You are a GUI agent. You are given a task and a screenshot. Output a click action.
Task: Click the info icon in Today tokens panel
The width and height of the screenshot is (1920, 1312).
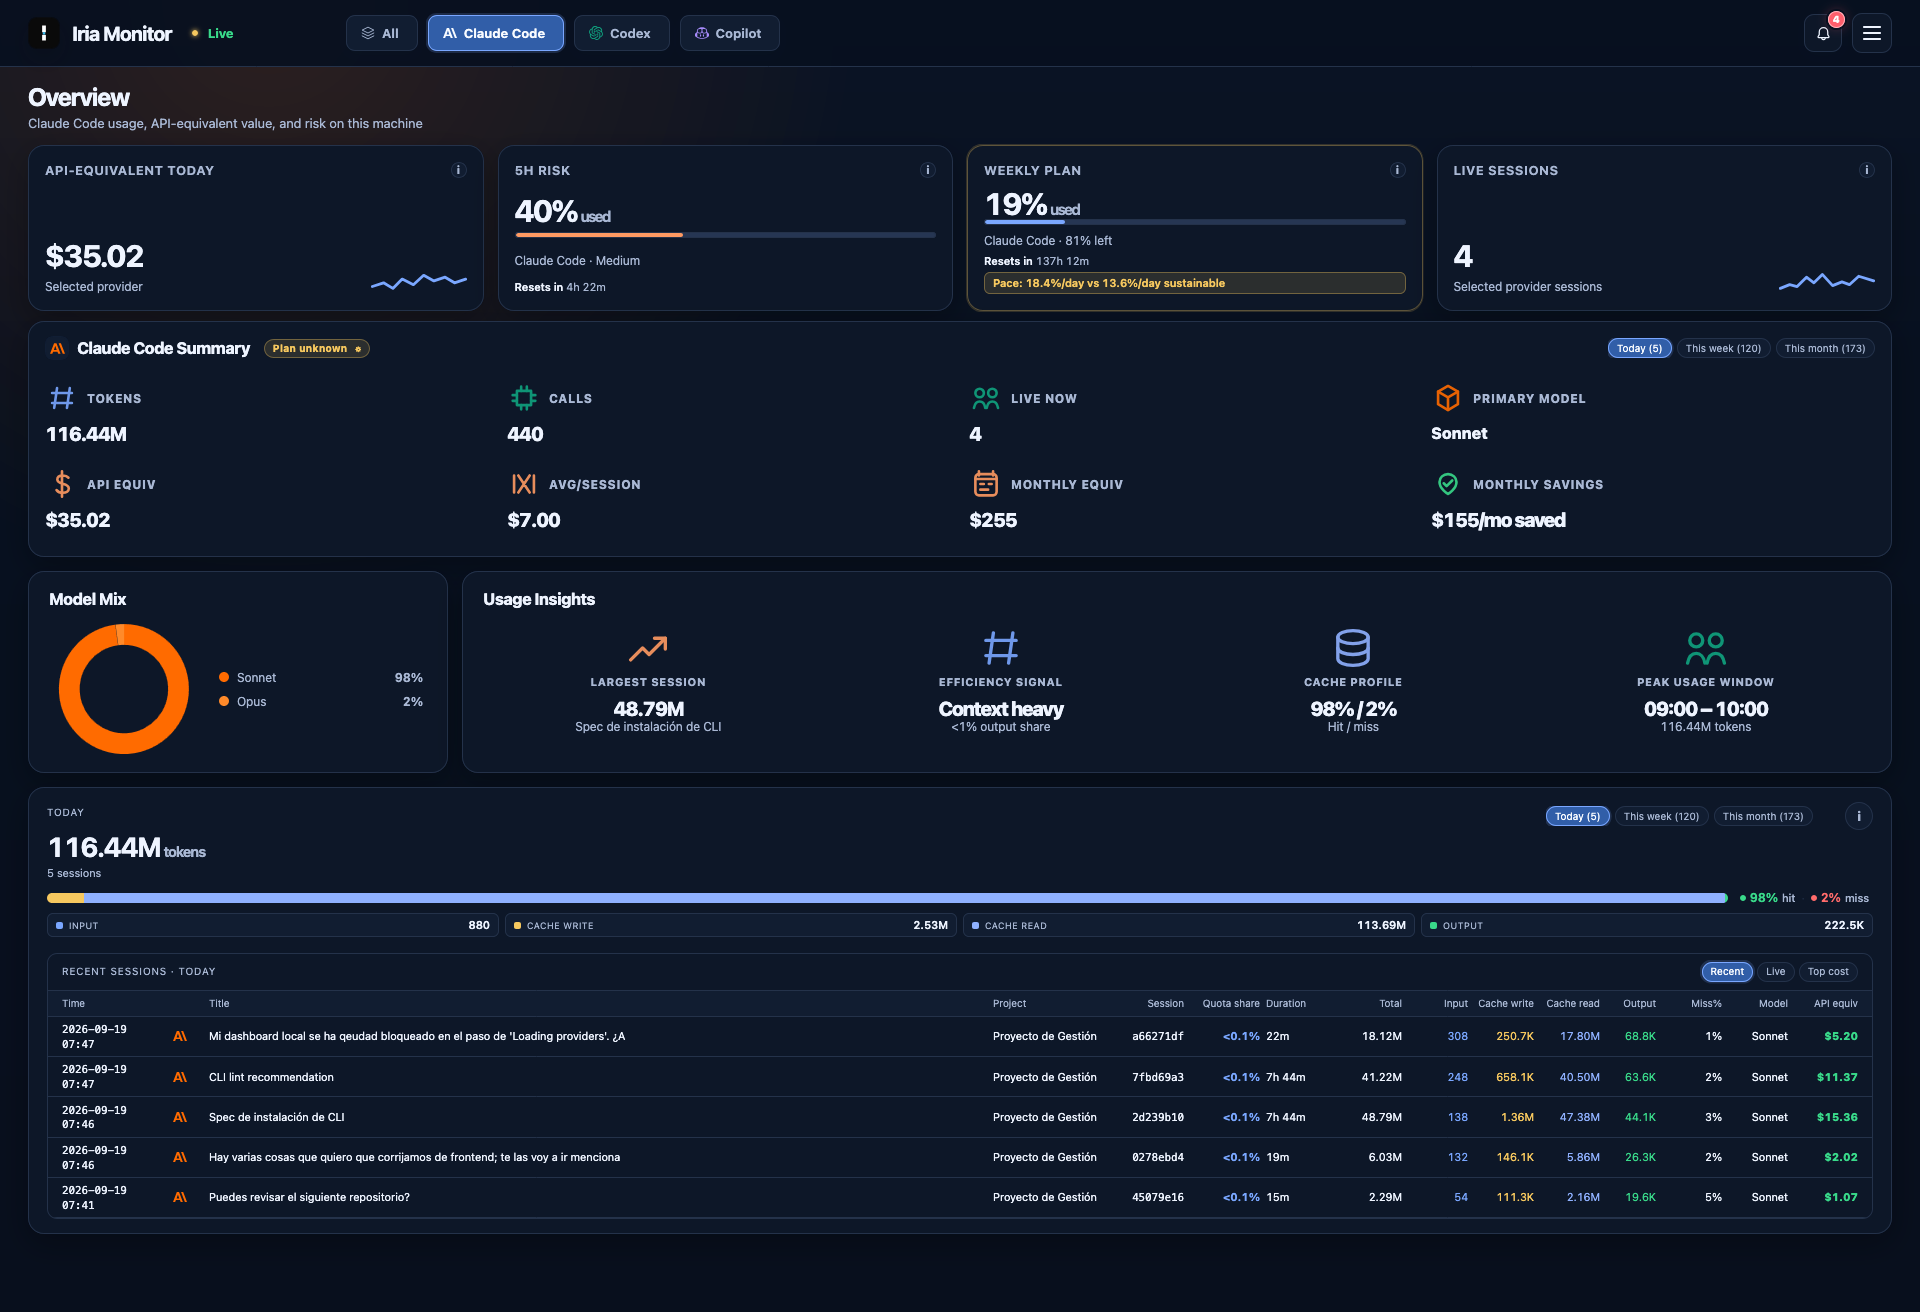pyautogui.click(x=1859, y=816)
